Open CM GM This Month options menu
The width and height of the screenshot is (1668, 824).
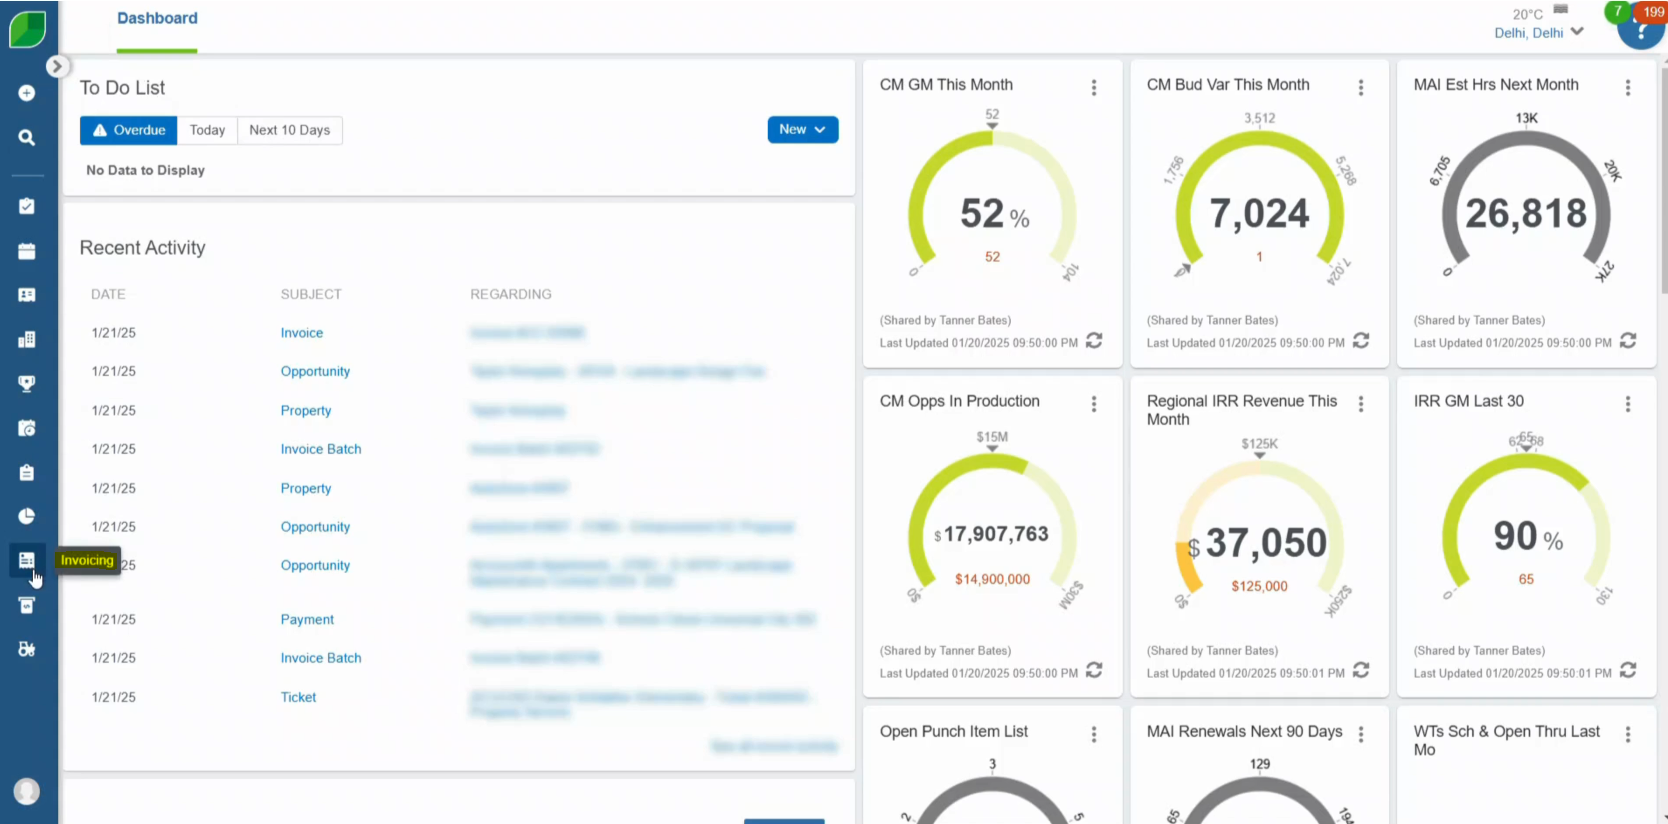click(x=1094, y=88)
